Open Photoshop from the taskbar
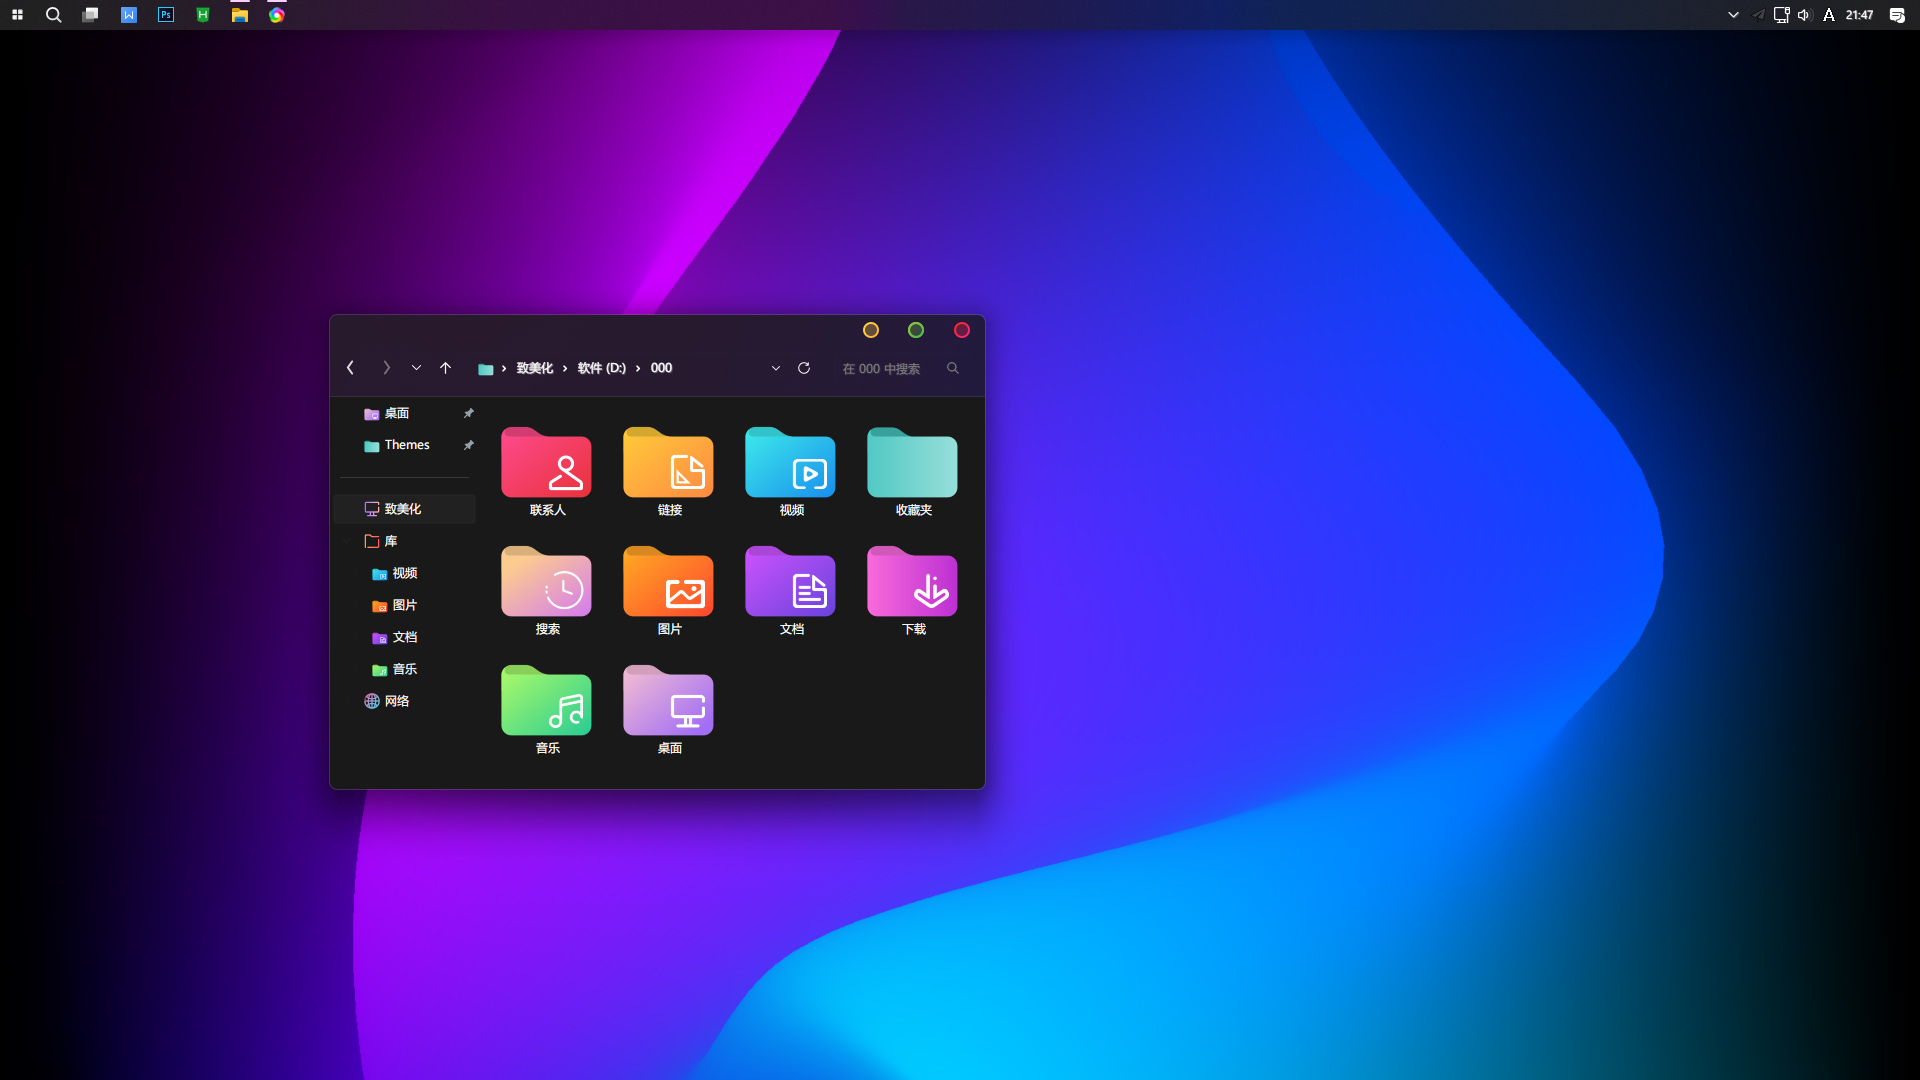Screen dimensions: 1920x1080 [166, 15]
